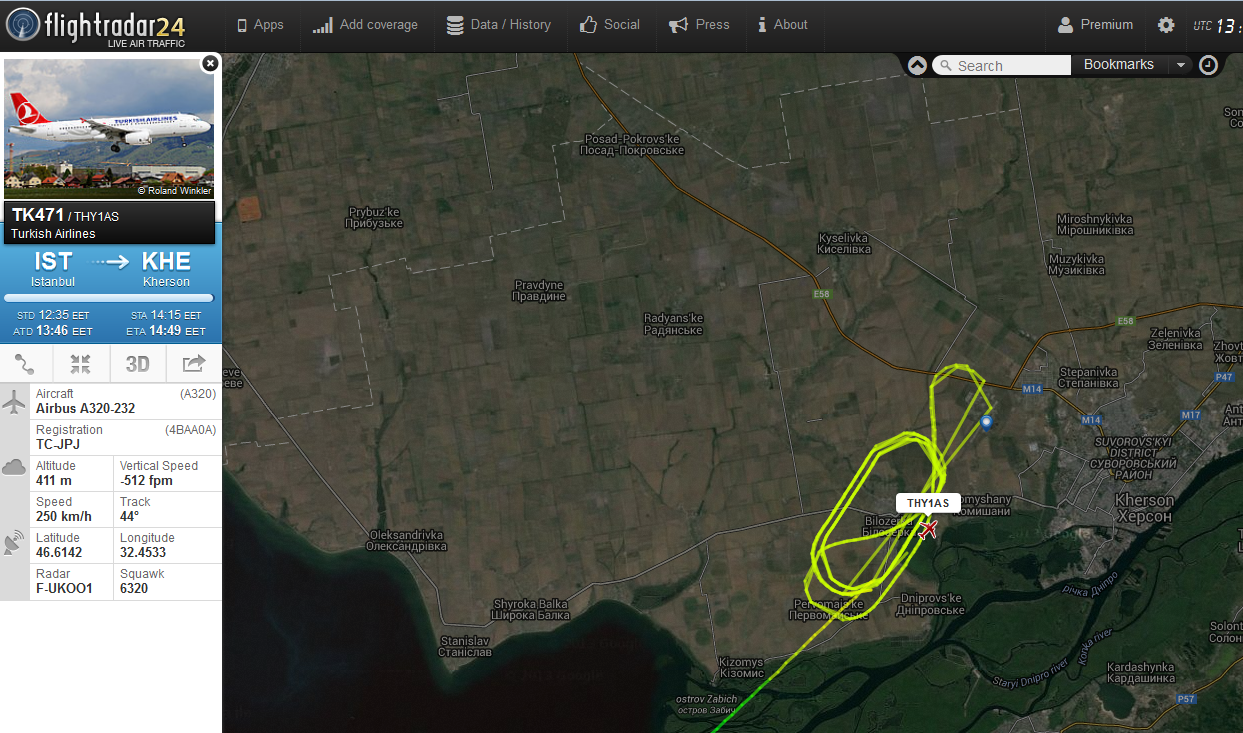Expand the Bookmarks dropdown arrow

pyautogui.click(x=1181, y=65)
